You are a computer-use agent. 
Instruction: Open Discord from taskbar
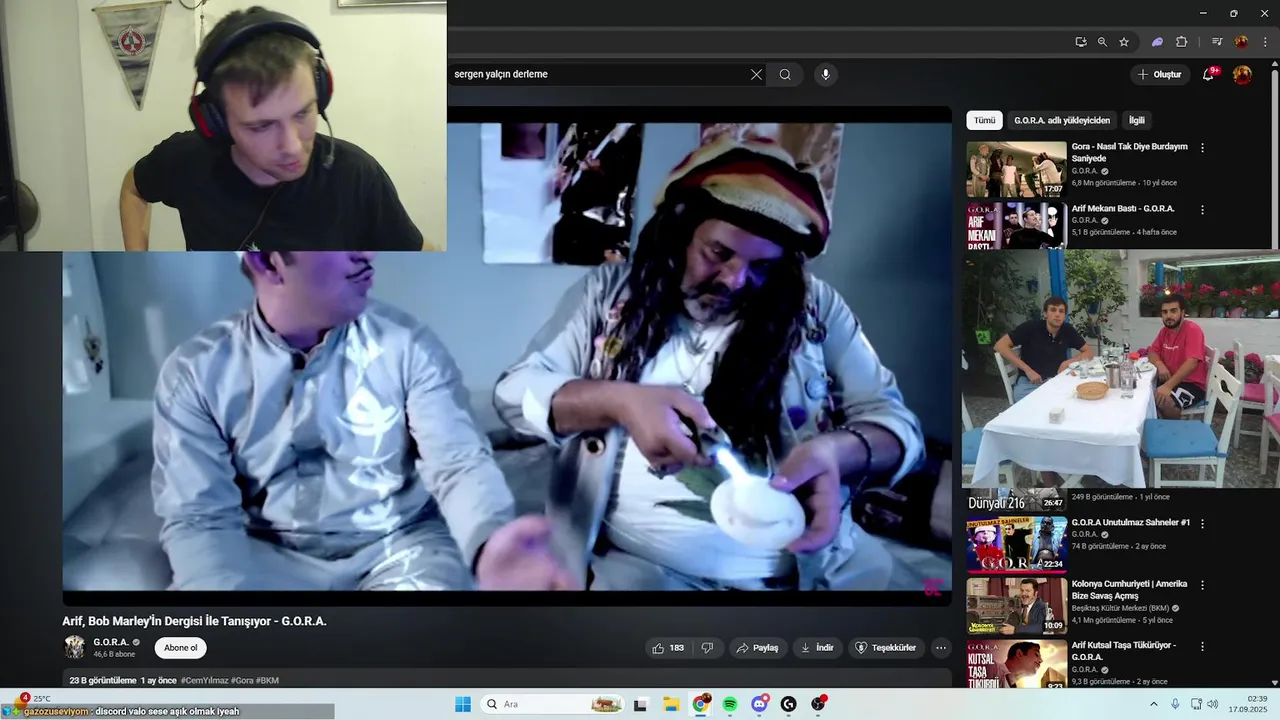click(x=759, y=704)
